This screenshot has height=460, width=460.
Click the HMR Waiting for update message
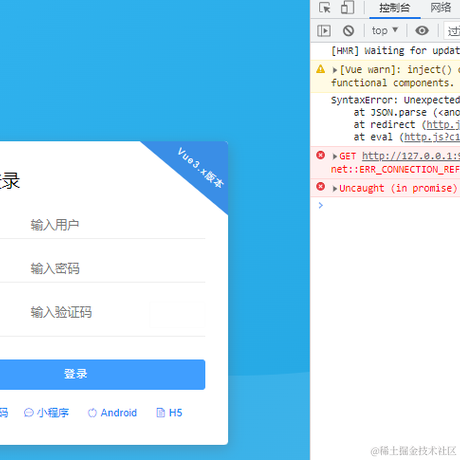395,51
